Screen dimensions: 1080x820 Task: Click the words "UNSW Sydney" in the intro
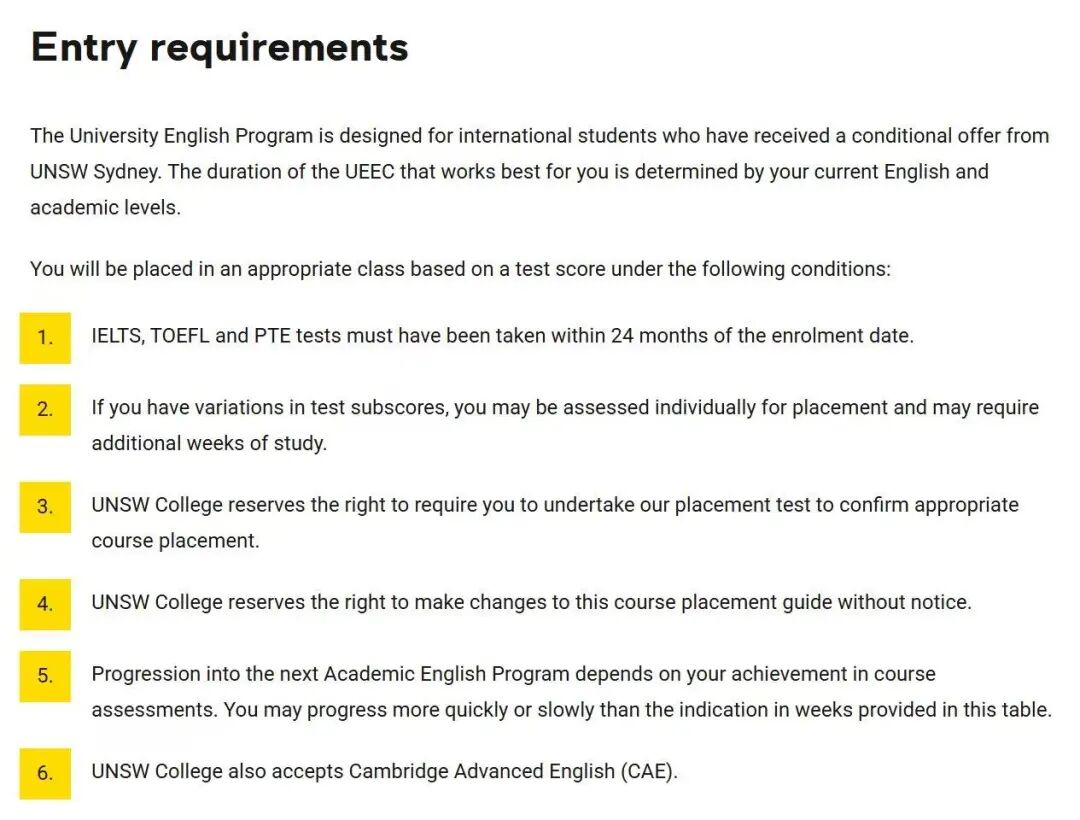tap(93, 172)
